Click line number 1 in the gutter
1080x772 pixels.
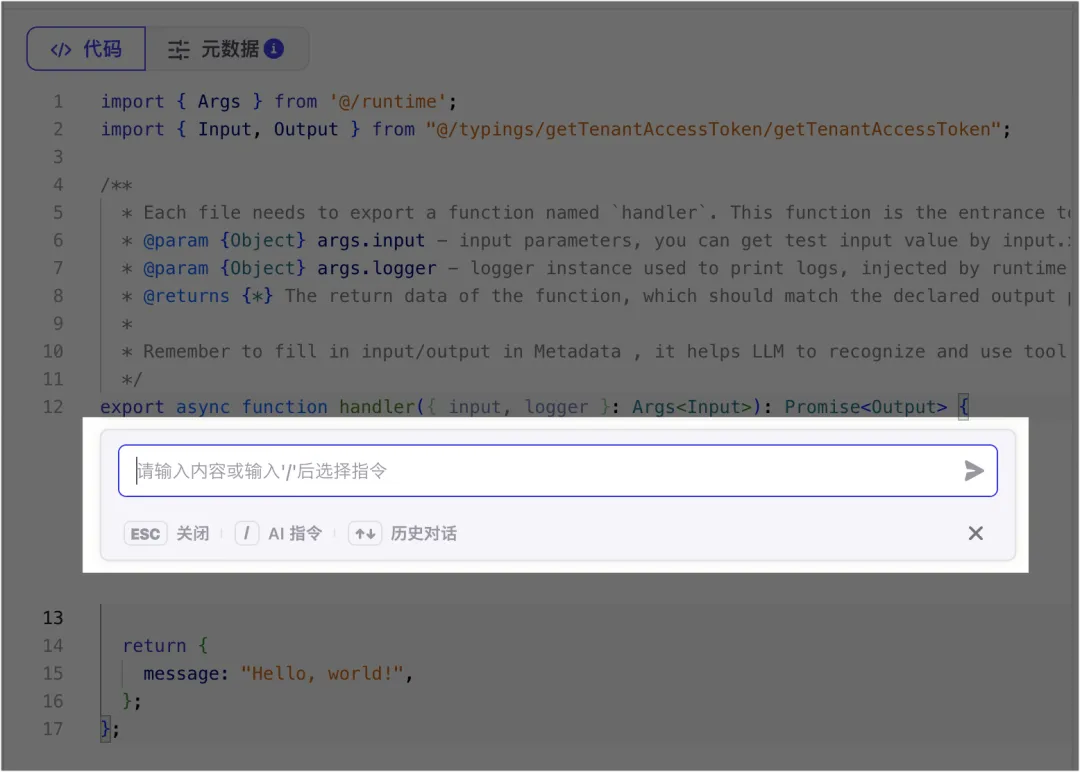click(59, 102)
